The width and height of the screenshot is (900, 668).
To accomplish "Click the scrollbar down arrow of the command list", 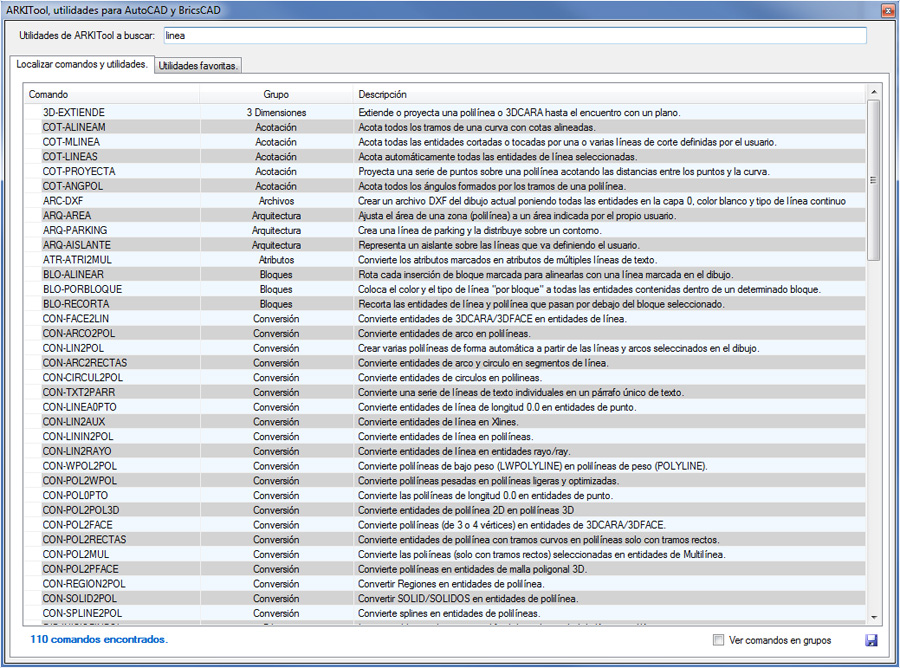I will [874, 617].
